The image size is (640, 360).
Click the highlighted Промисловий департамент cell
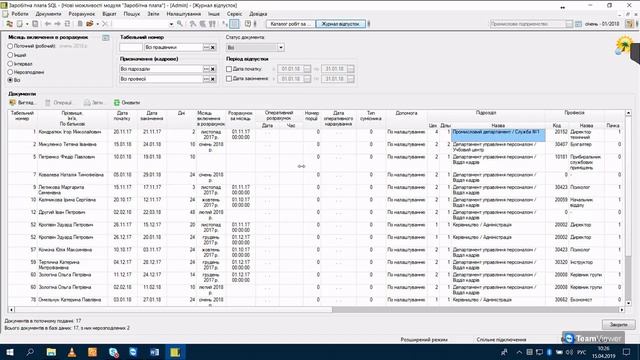coord(498,135)
